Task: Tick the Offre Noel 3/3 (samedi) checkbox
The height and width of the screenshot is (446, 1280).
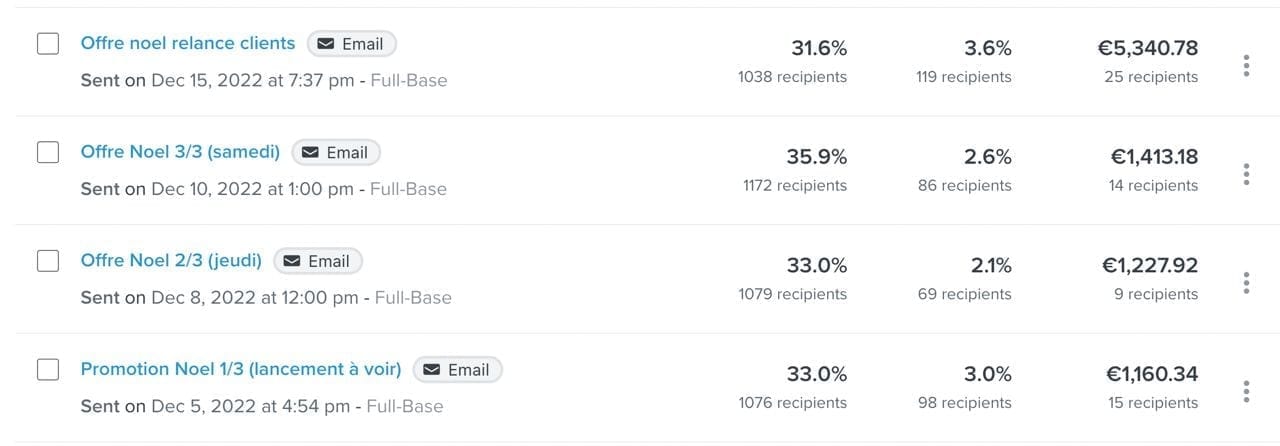Action: [x=48, y=153]
